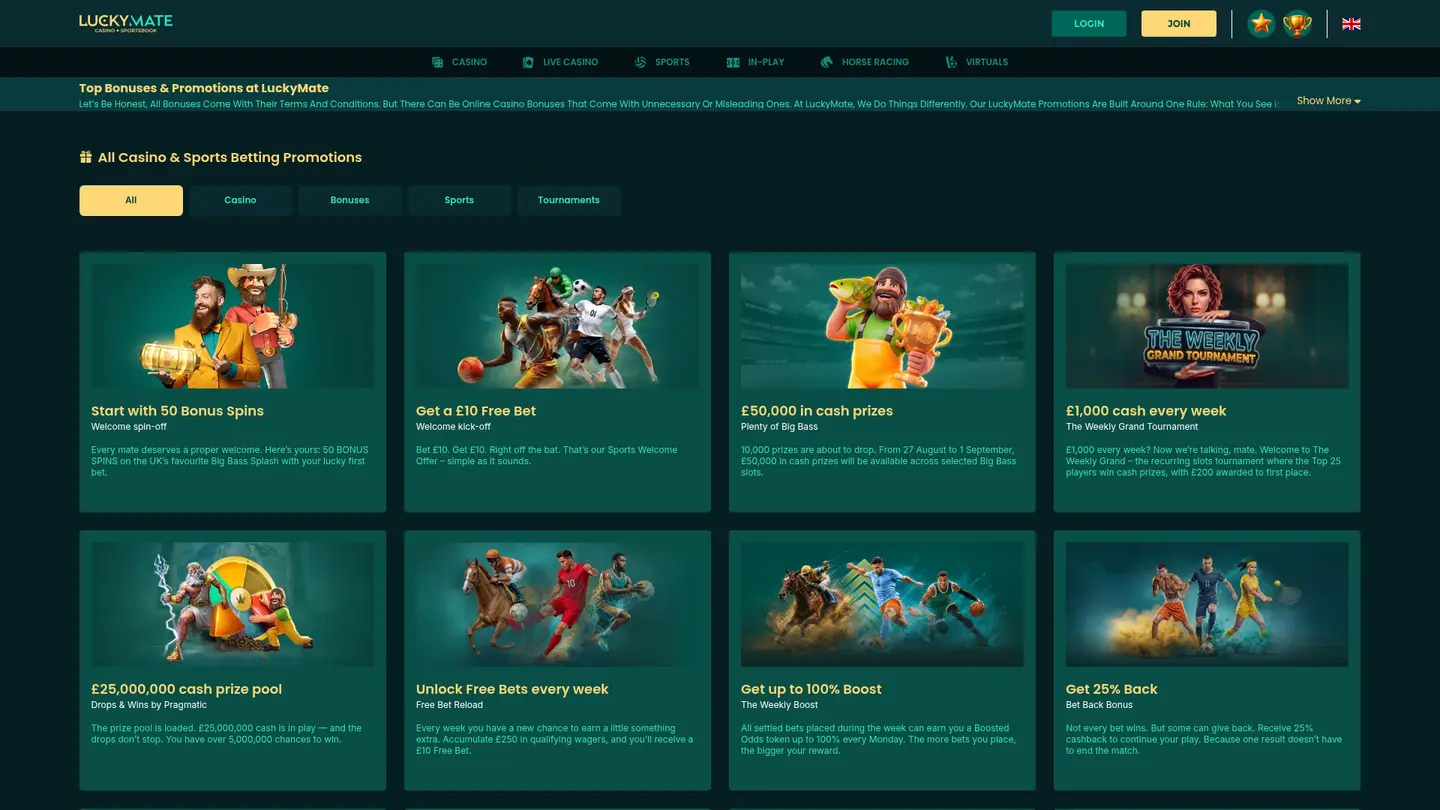Open the CASINO menu item
This screenshot has height=810, width=1440.
point(469,62)
